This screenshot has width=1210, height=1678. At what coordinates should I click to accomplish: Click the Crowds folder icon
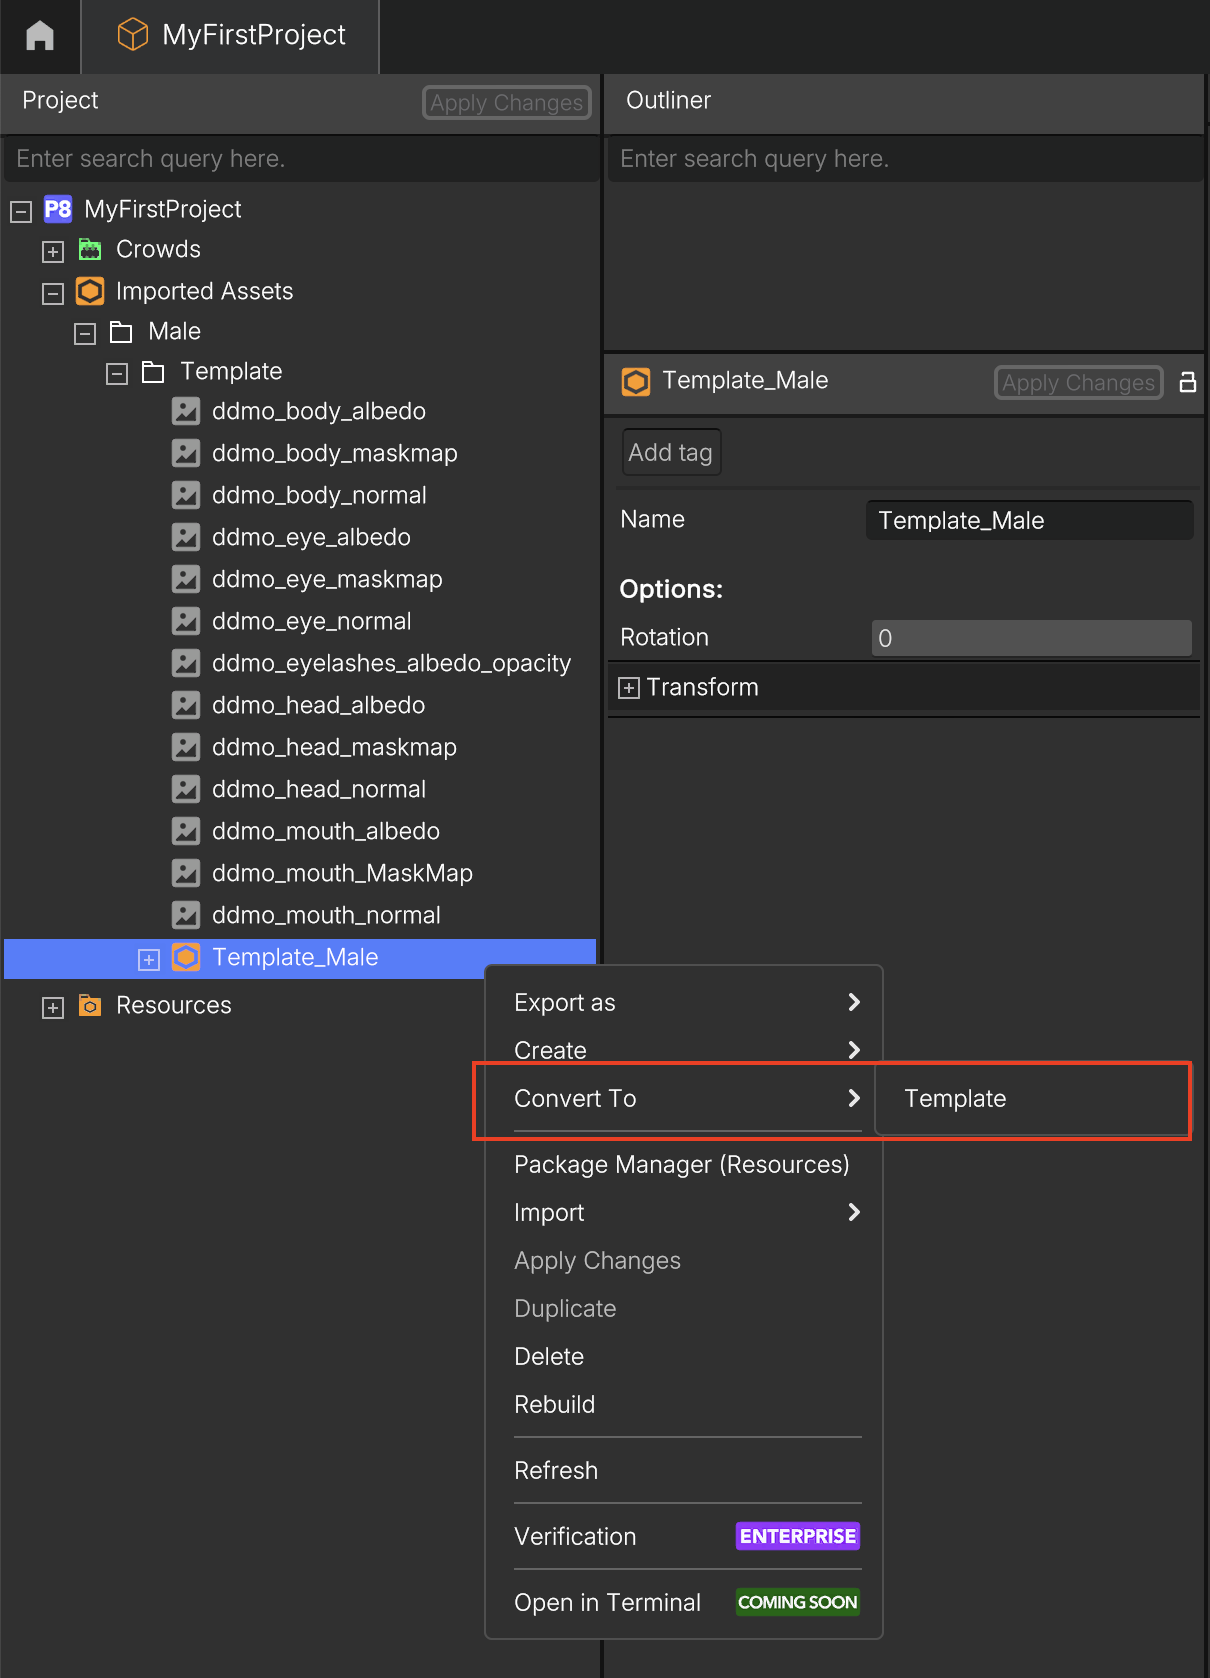(x=90, y=249)
